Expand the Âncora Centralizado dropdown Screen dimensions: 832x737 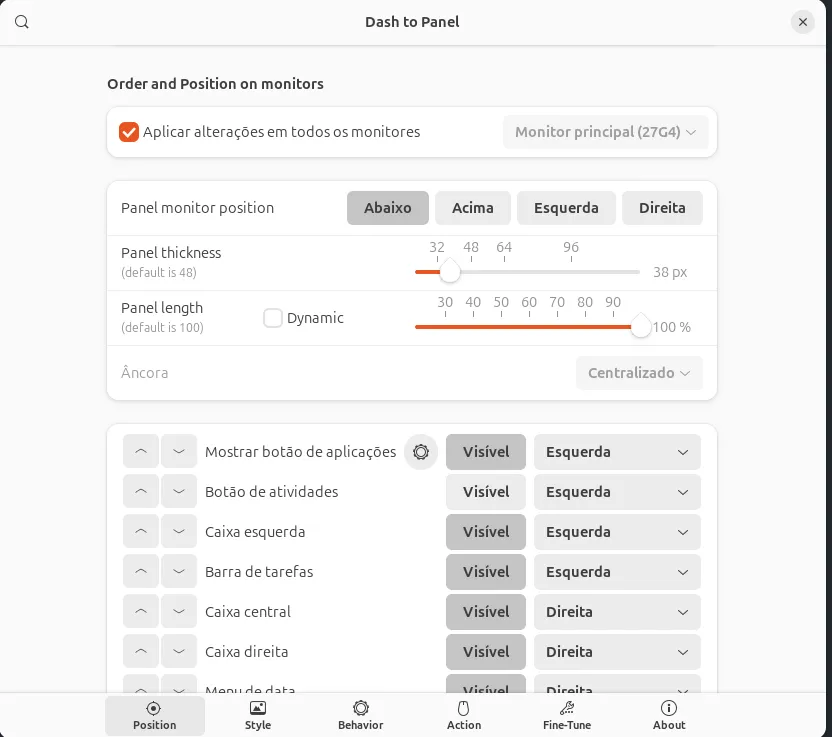point(639,373)
